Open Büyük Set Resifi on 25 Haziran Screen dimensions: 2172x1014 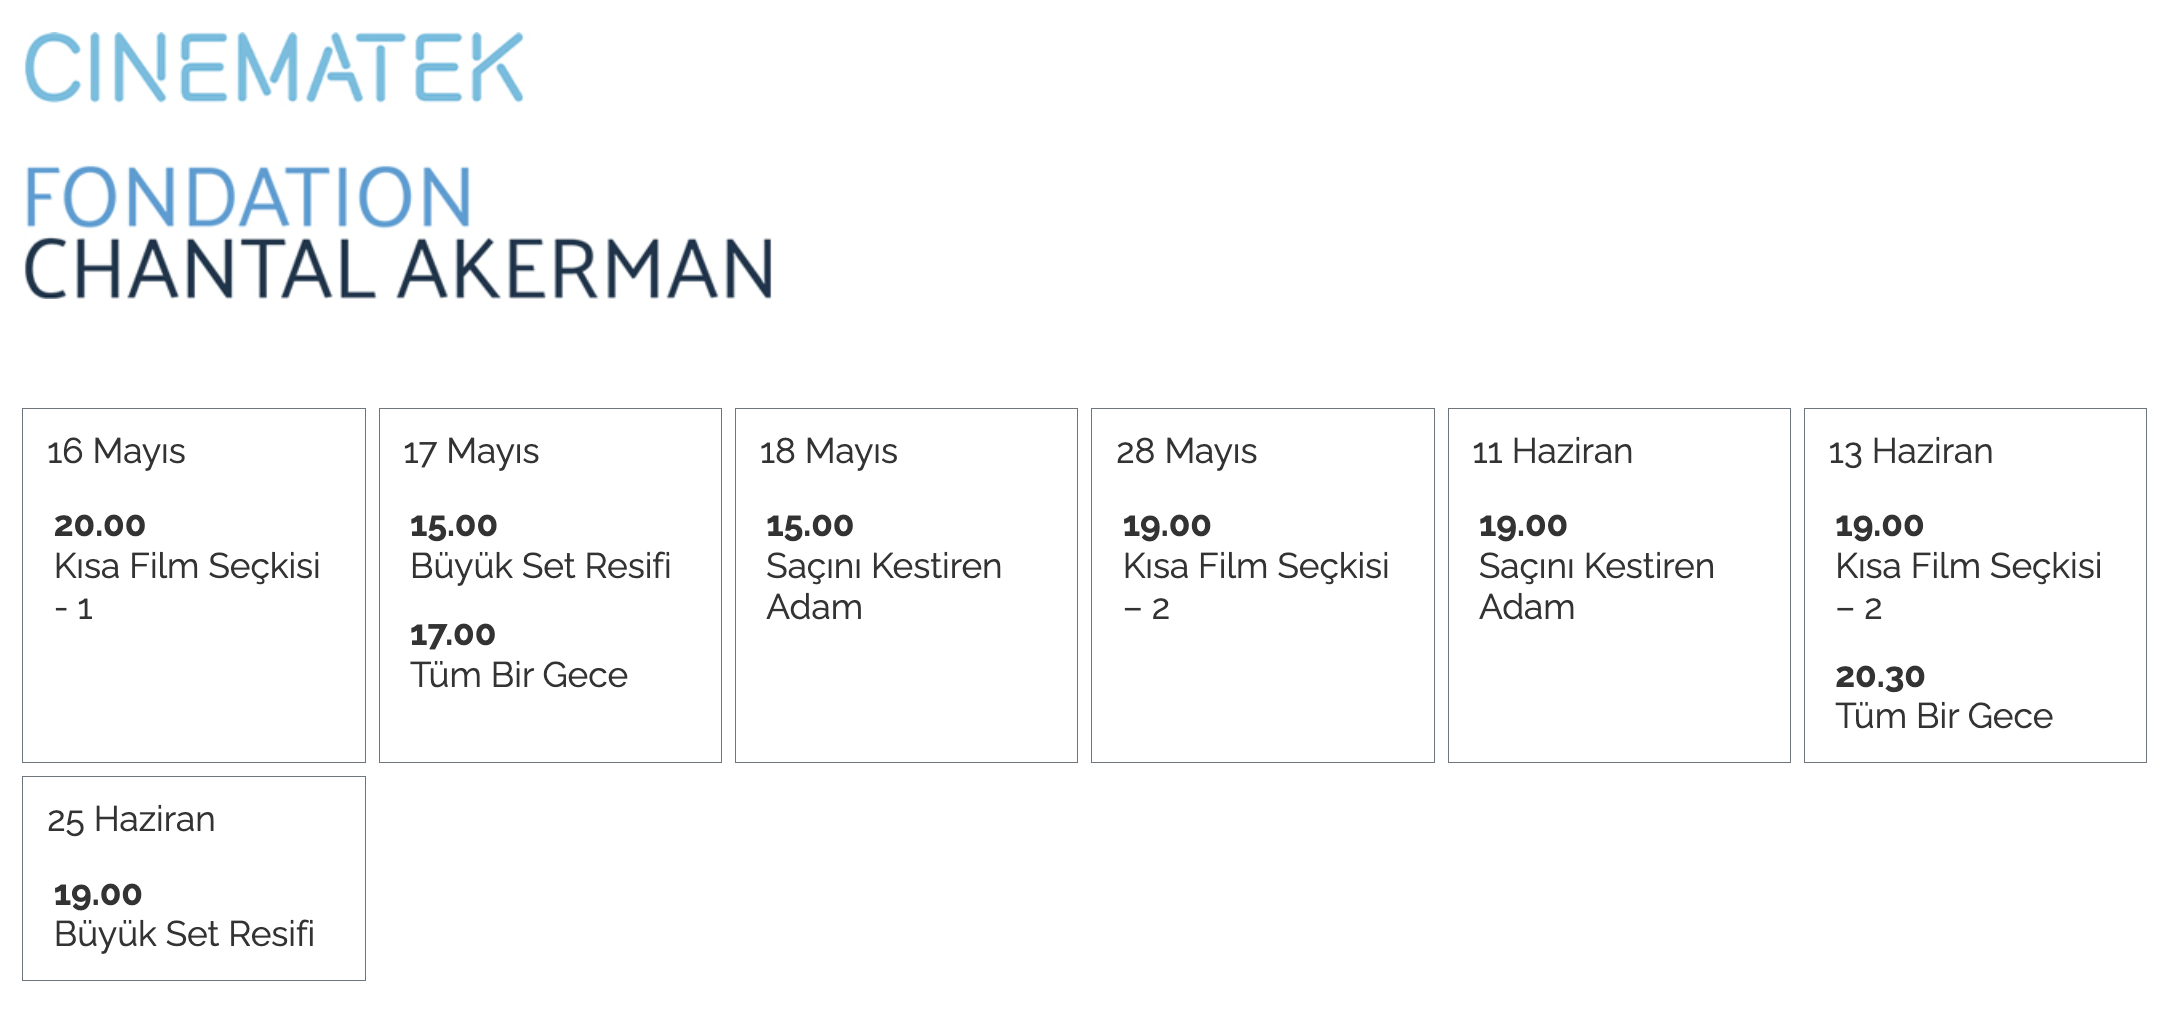coord(184,934)
